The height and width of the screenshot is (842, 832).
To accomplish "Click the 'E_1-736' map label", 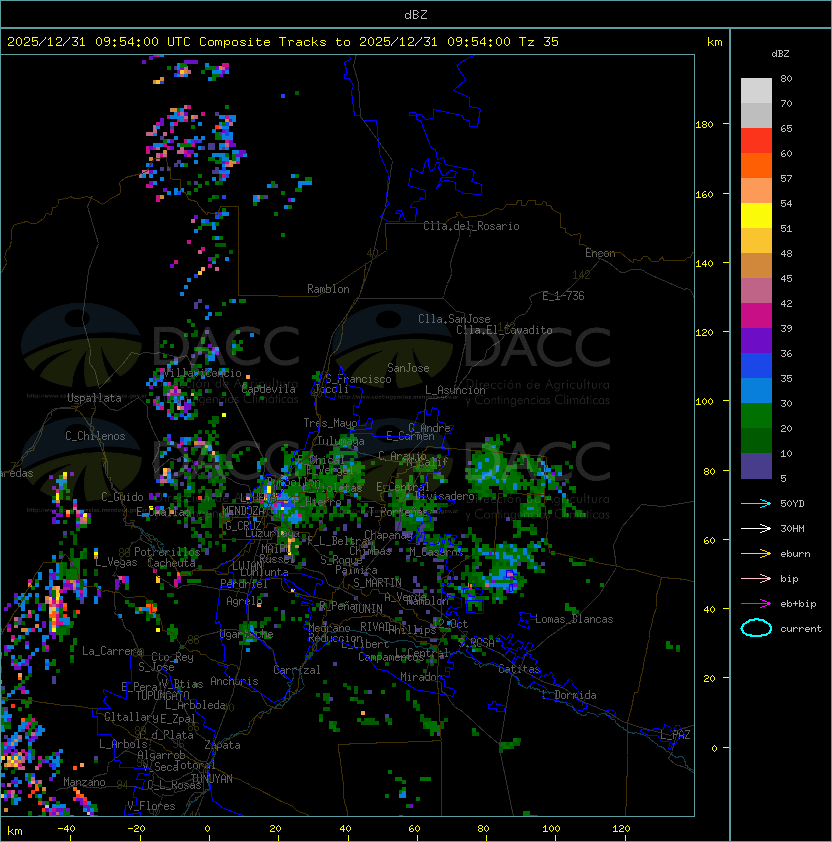I will tap(563, 296).
